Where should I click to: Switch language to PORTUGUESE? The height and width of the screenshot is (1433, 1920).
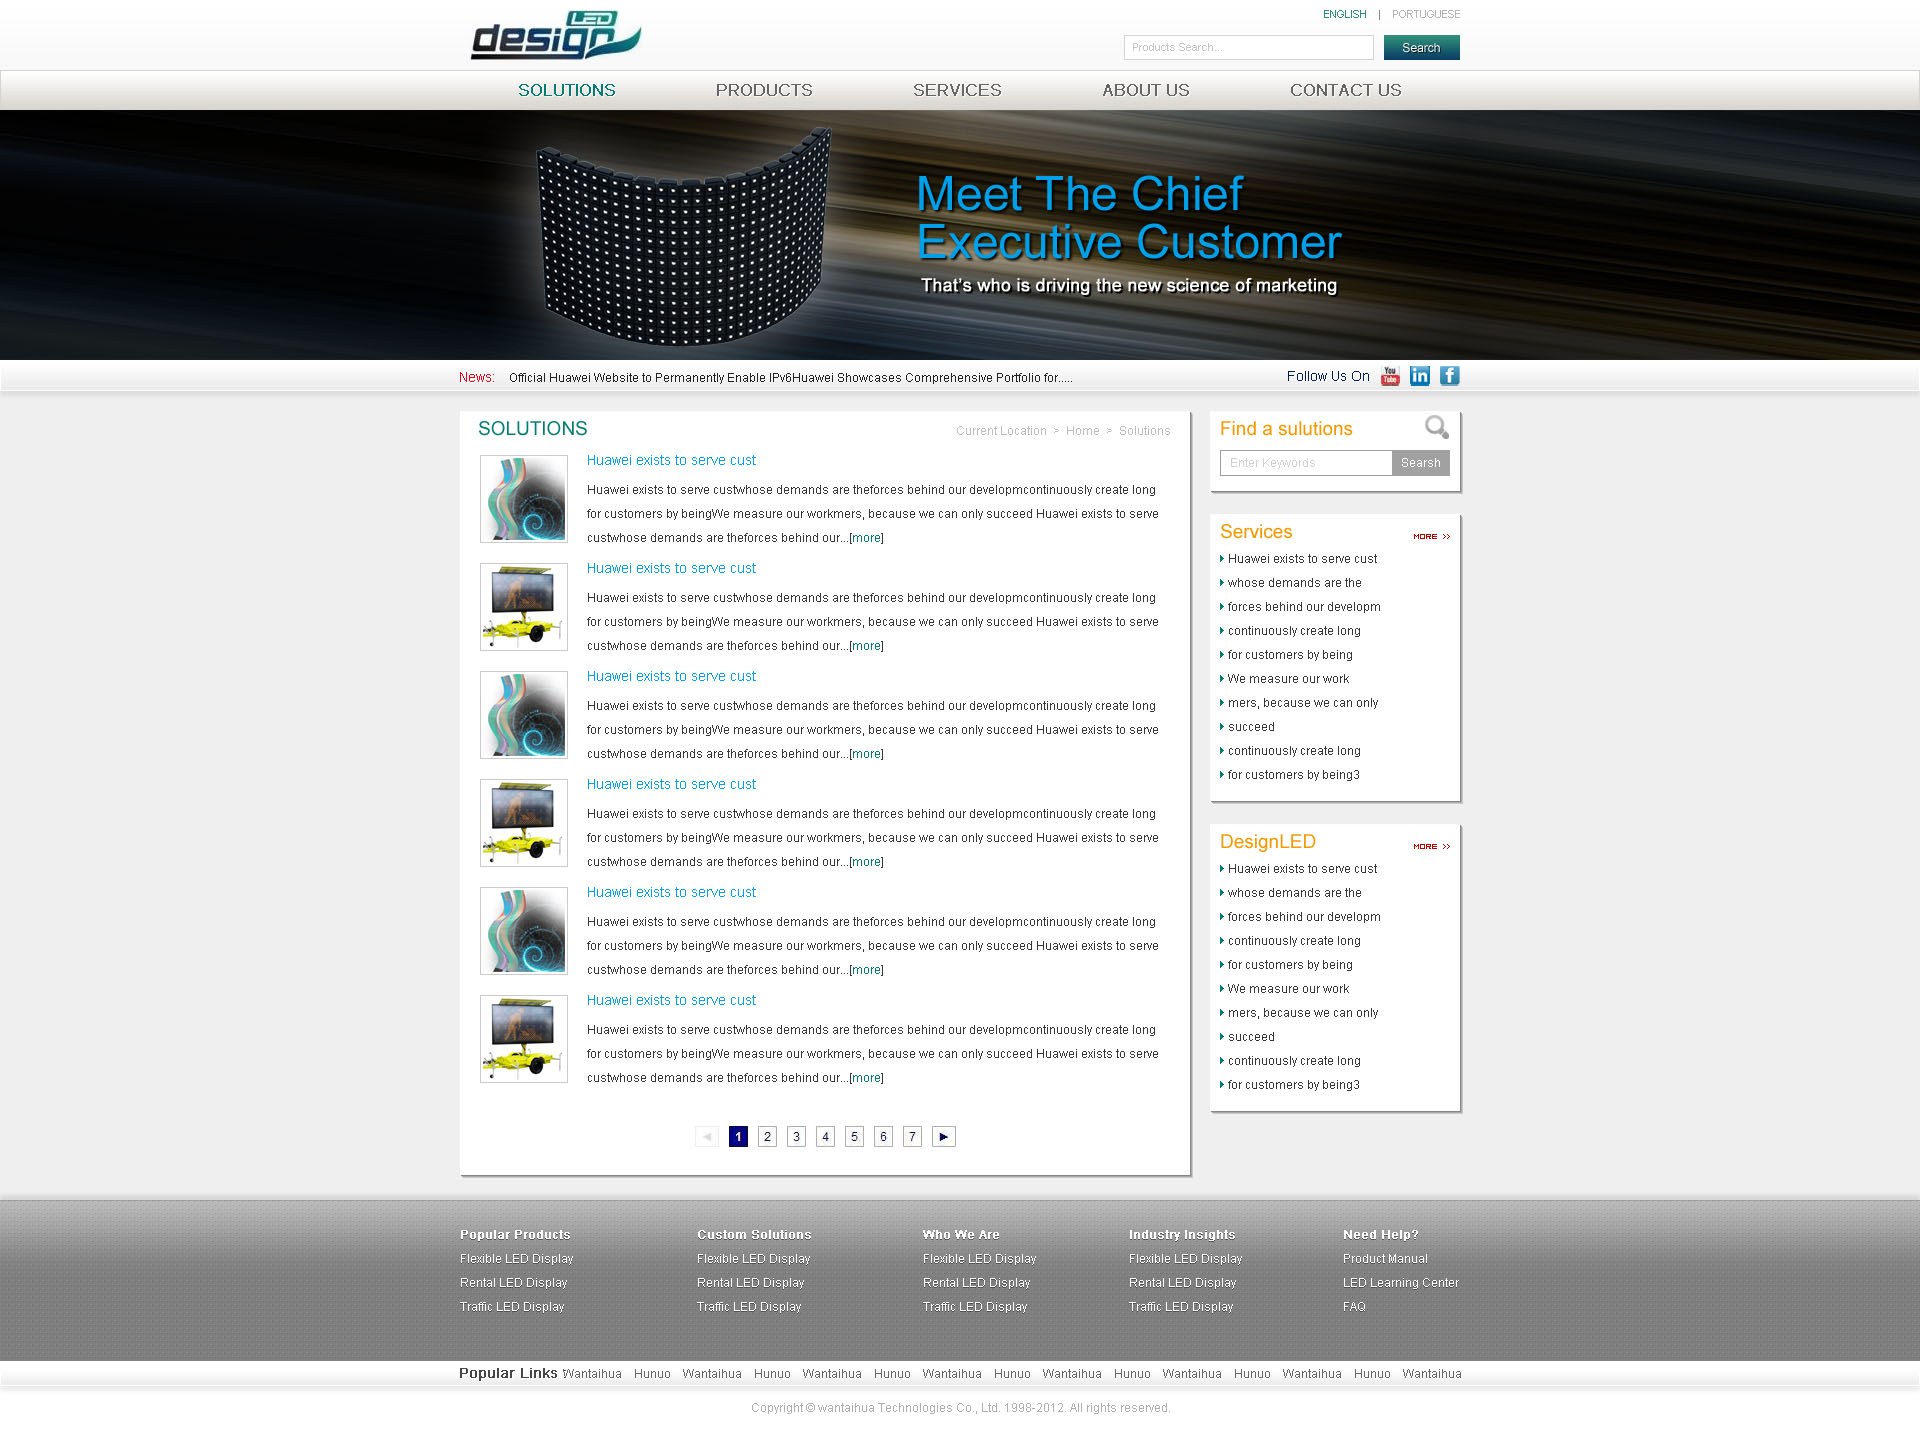[x=1425, y=14]
